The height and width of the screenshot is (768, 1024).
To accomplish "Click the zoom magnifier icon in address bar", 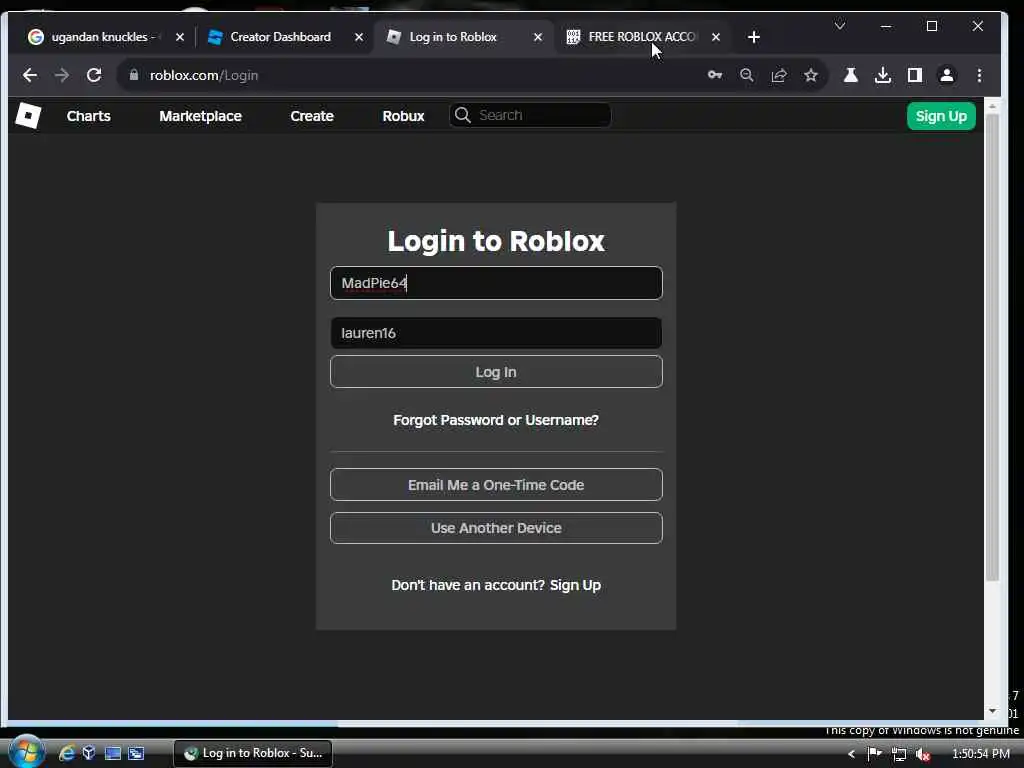I will [747, 75].
